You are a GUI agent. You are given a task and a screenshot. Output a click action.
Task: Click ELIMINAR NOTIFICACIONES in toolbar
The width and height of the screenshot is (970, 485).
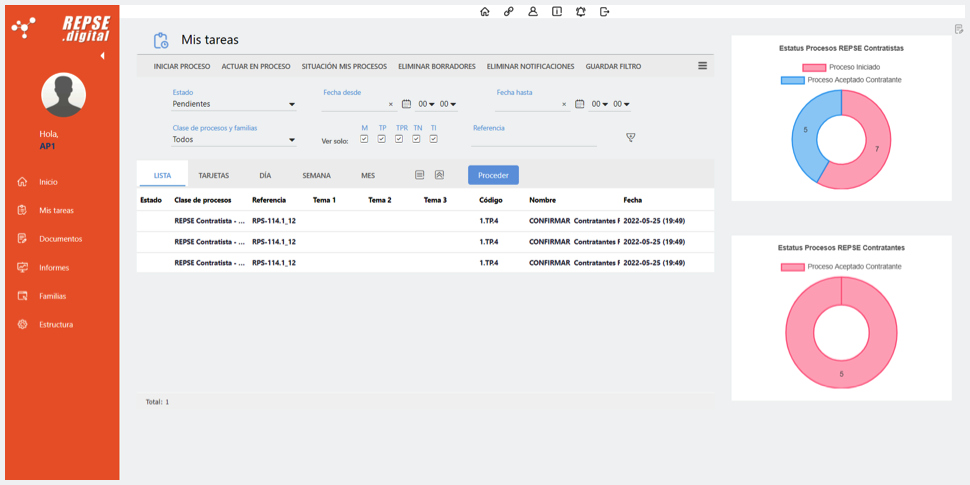pos(530,66)
